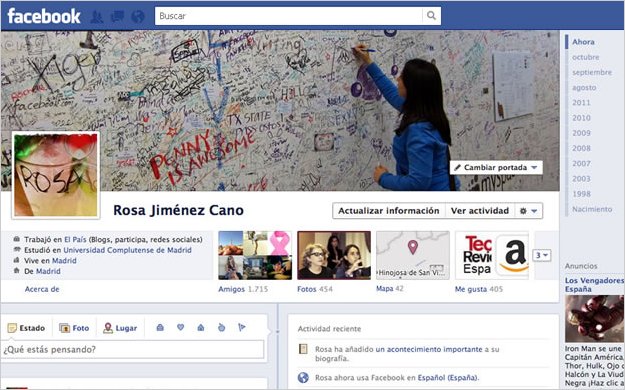
Task: Open un acontecimiento importante link
Action: (x=429, y=349)
